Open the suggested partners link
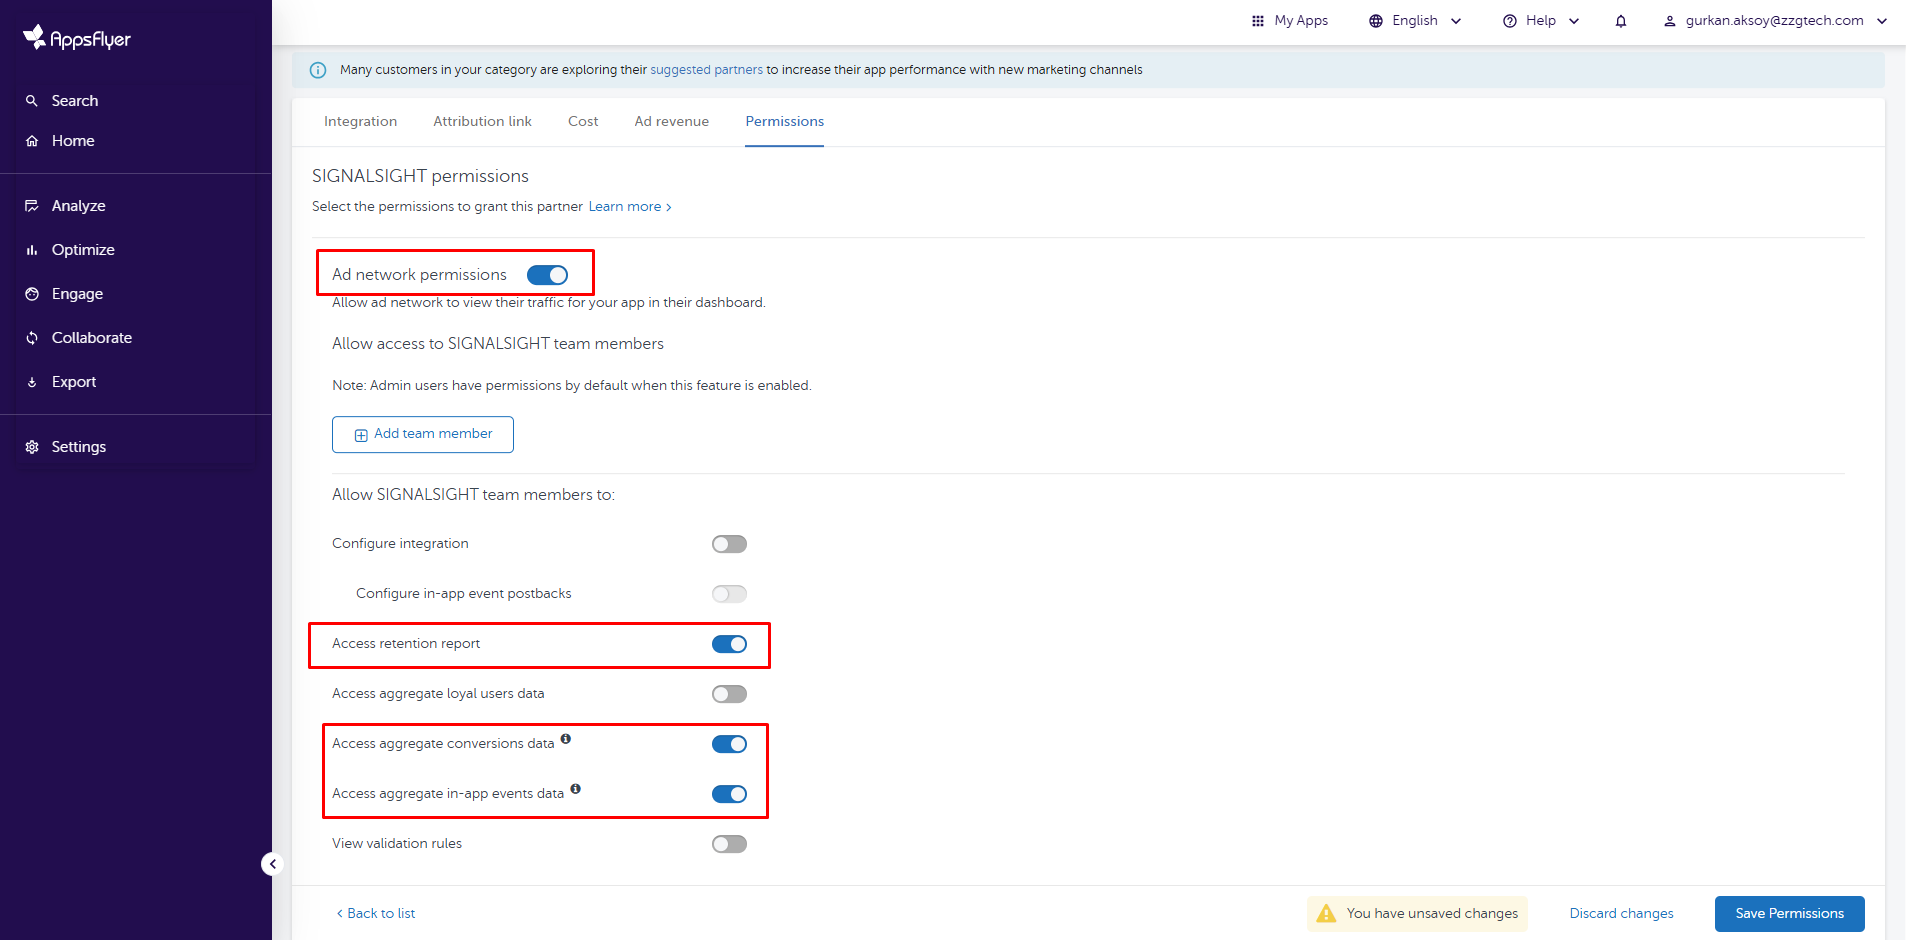Screen dimensions: 1906x940 [706, 70]
